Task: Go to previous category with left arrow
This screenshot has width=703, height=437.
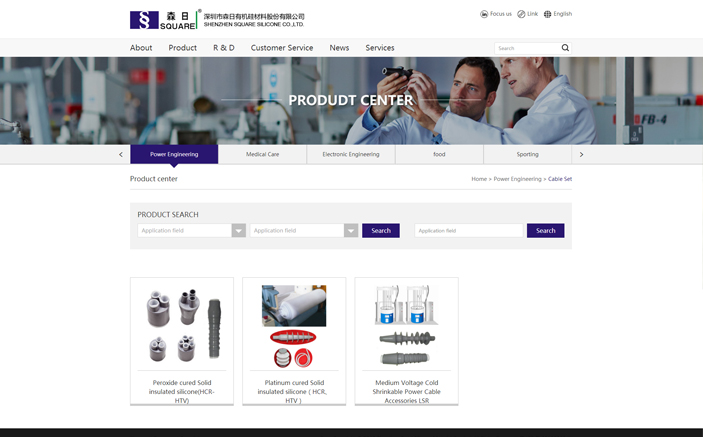Action: (x=121, y=155)
